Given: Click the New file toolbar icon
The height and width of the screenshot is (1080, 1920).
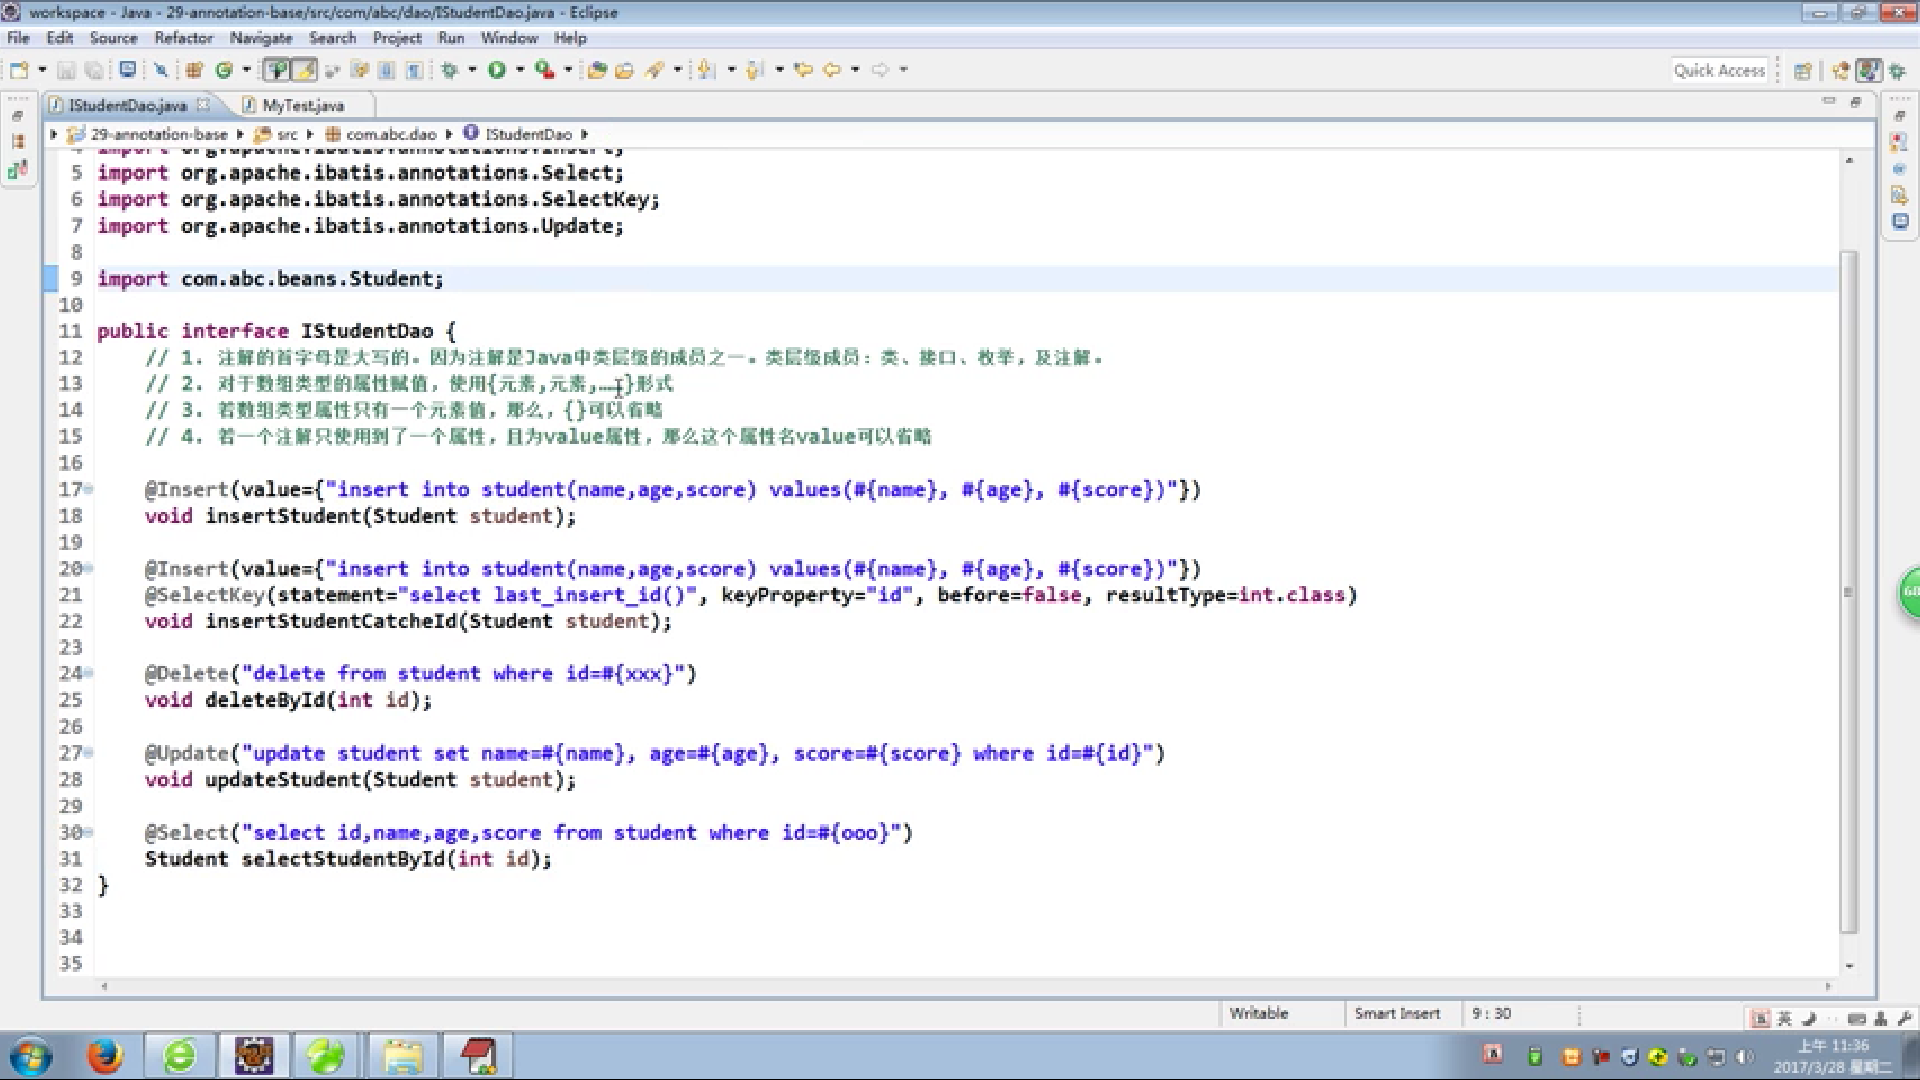Looking at the screenshot, I should (x=19, y=70).
